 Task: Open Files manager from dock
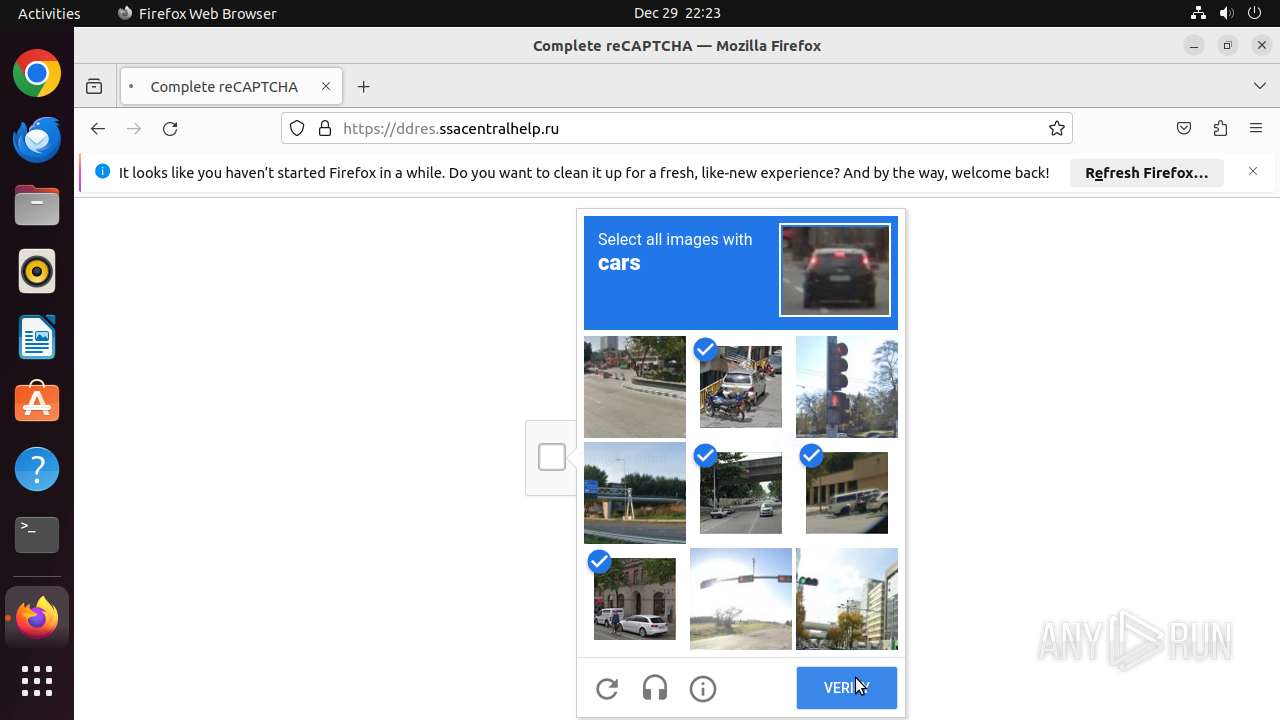coord(37,206)
